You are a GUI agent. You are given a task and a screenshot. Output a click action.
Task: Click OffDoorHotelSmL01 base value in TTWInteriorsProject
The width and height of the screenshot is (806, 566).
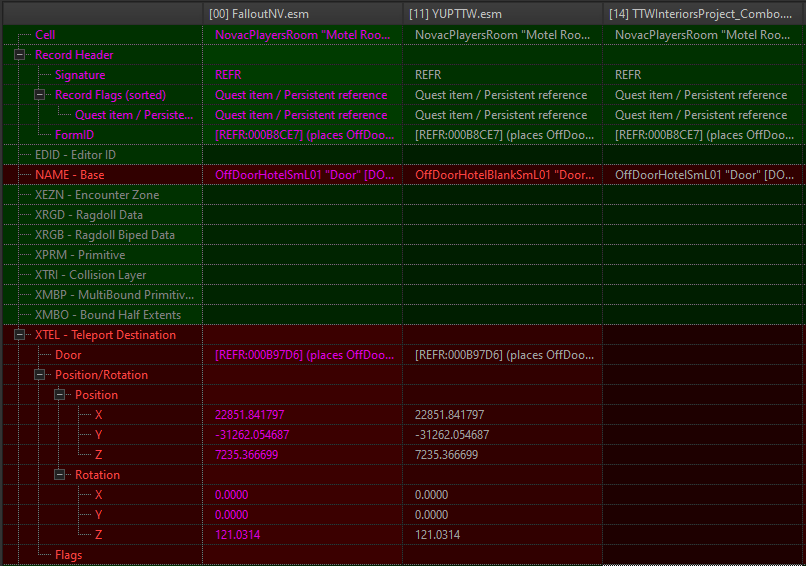[x=704, y=175]
